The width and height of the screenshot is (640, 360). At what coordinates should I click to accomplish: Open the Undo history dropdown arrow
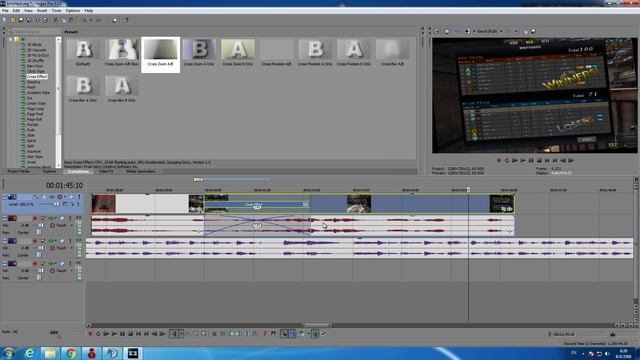point(91,20)
